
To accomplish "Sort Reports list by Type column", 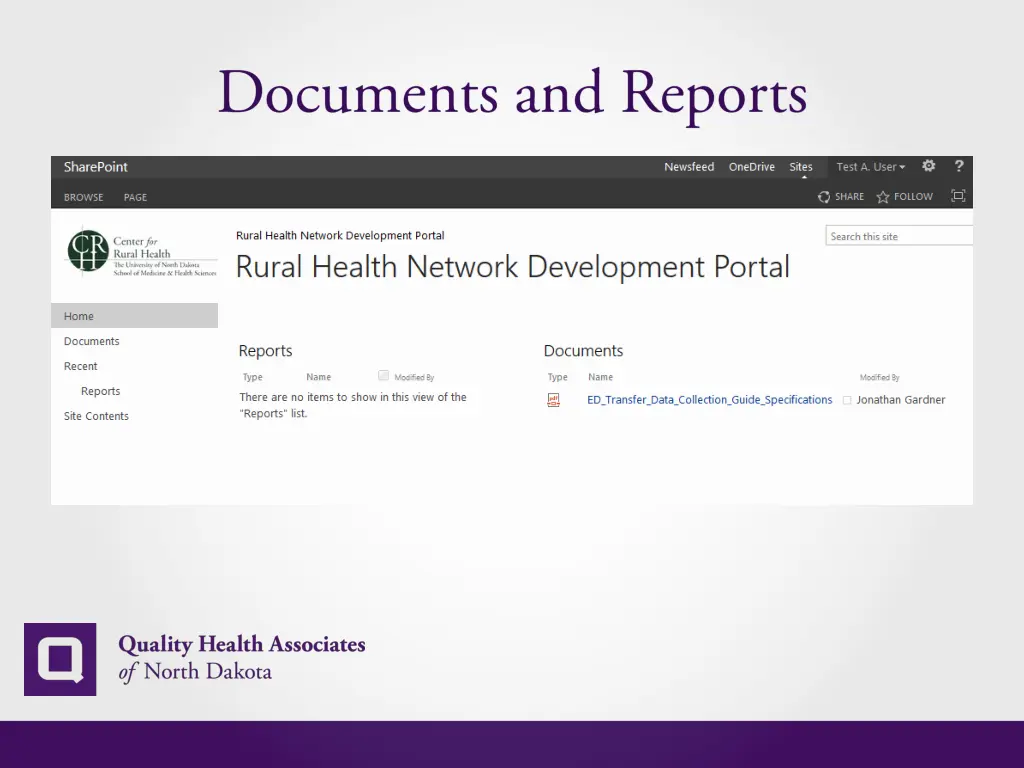I will click(252, 377).
